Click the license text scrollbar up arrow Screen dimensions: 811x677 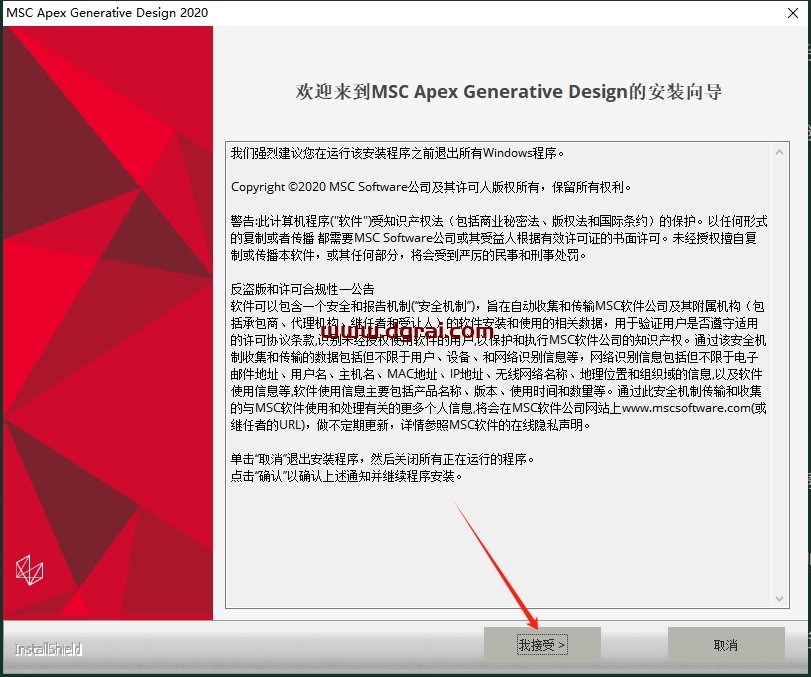click(779, 152)
